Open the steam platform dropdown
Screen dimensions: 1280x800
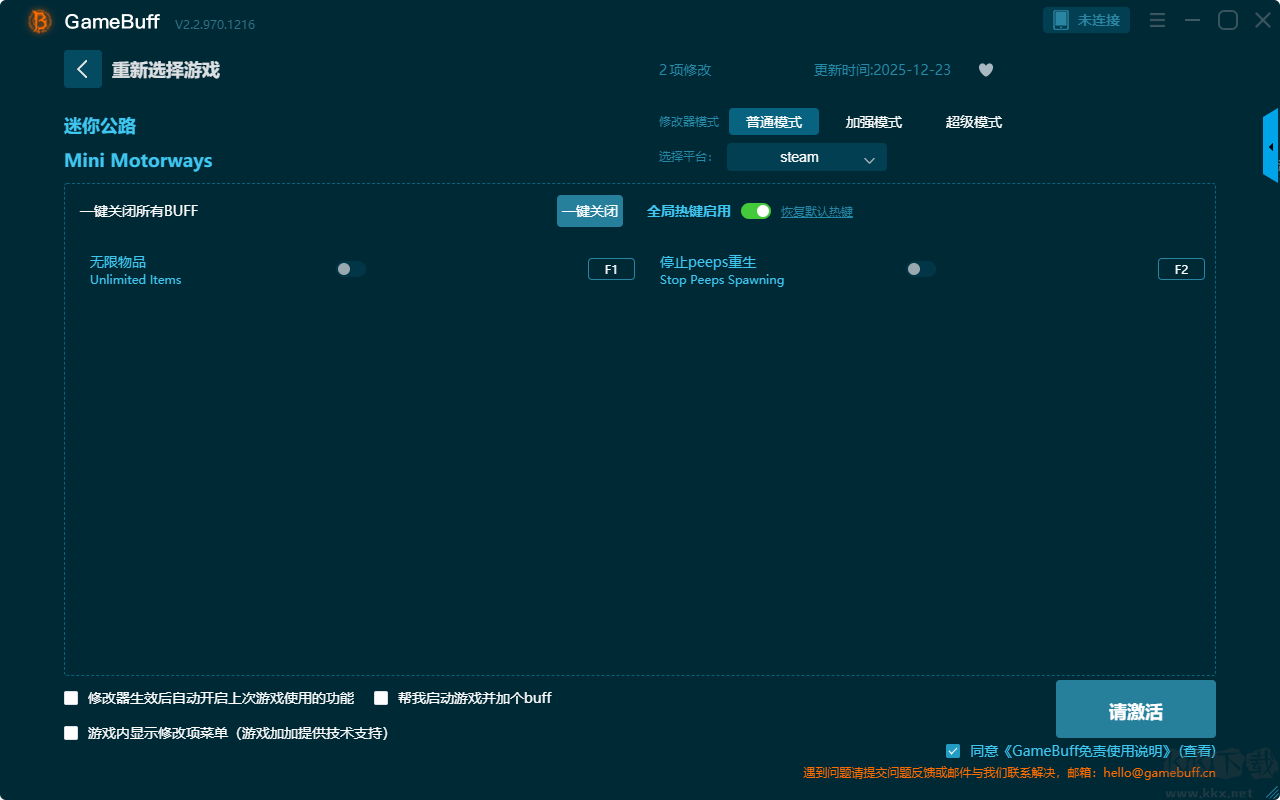point(806,157)
